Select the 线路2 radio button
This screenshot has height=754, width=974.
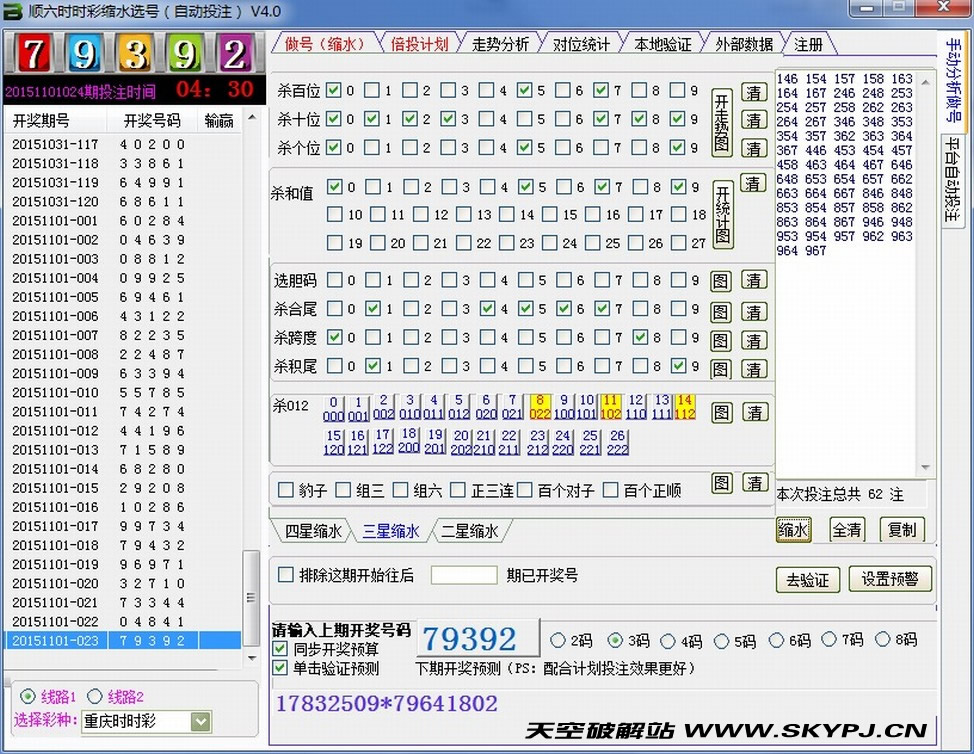tap(95, 696)
